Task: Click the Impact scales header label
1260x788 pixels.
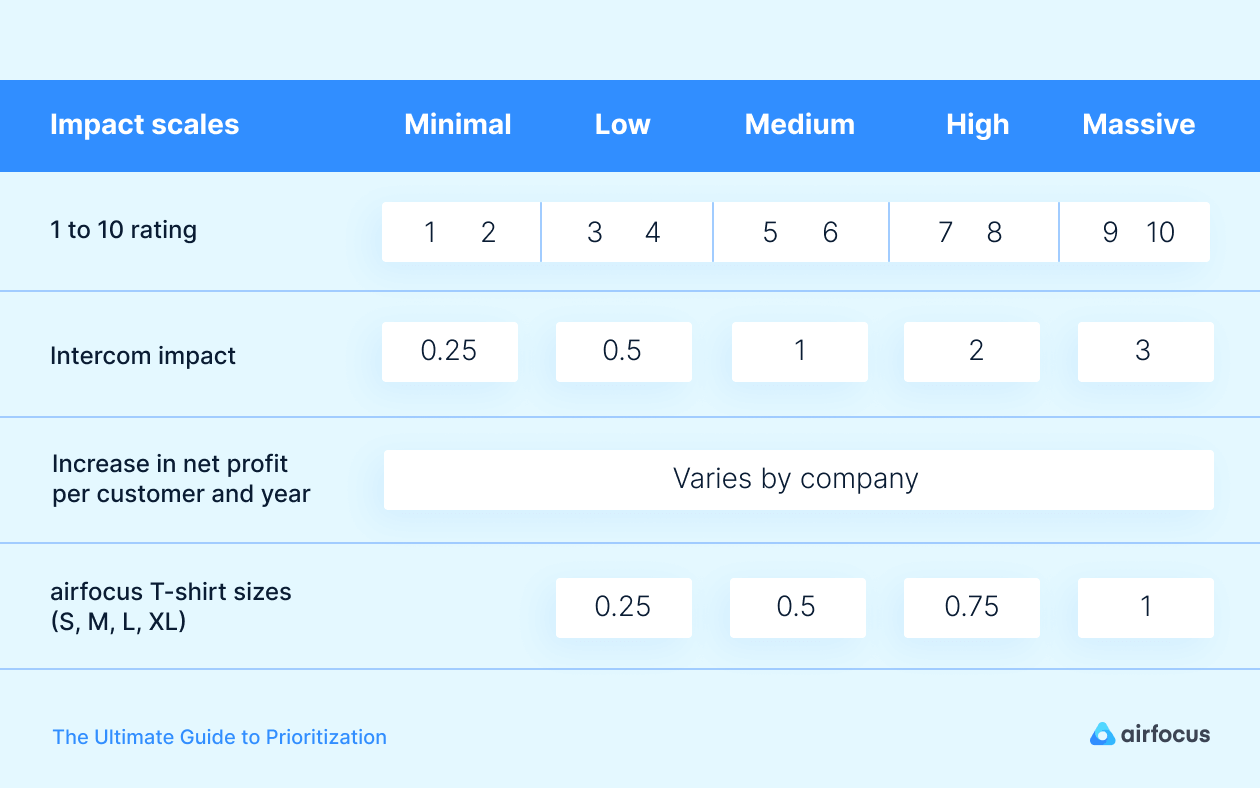Action: [144, 125]
